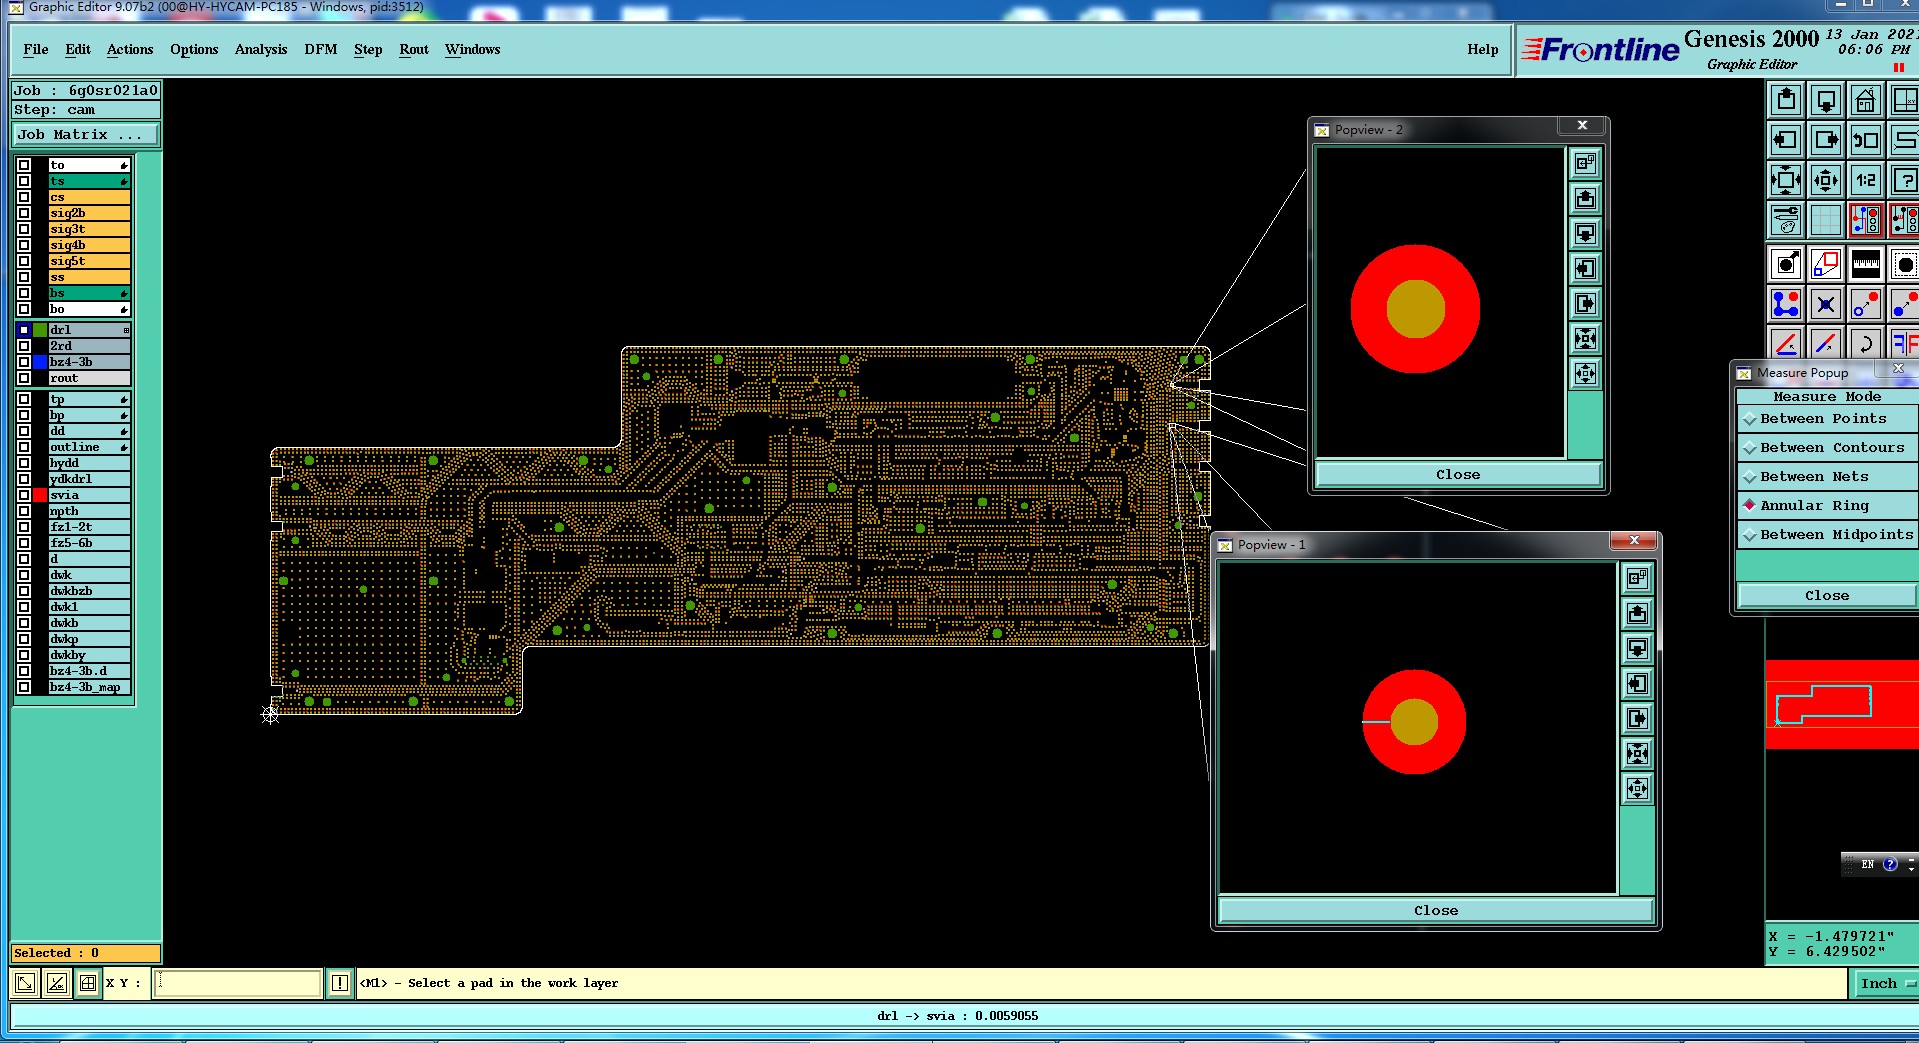Click the angle snap icon in bottom bar
This screenshot has height=1043, width=1919.
click(57, 983)
